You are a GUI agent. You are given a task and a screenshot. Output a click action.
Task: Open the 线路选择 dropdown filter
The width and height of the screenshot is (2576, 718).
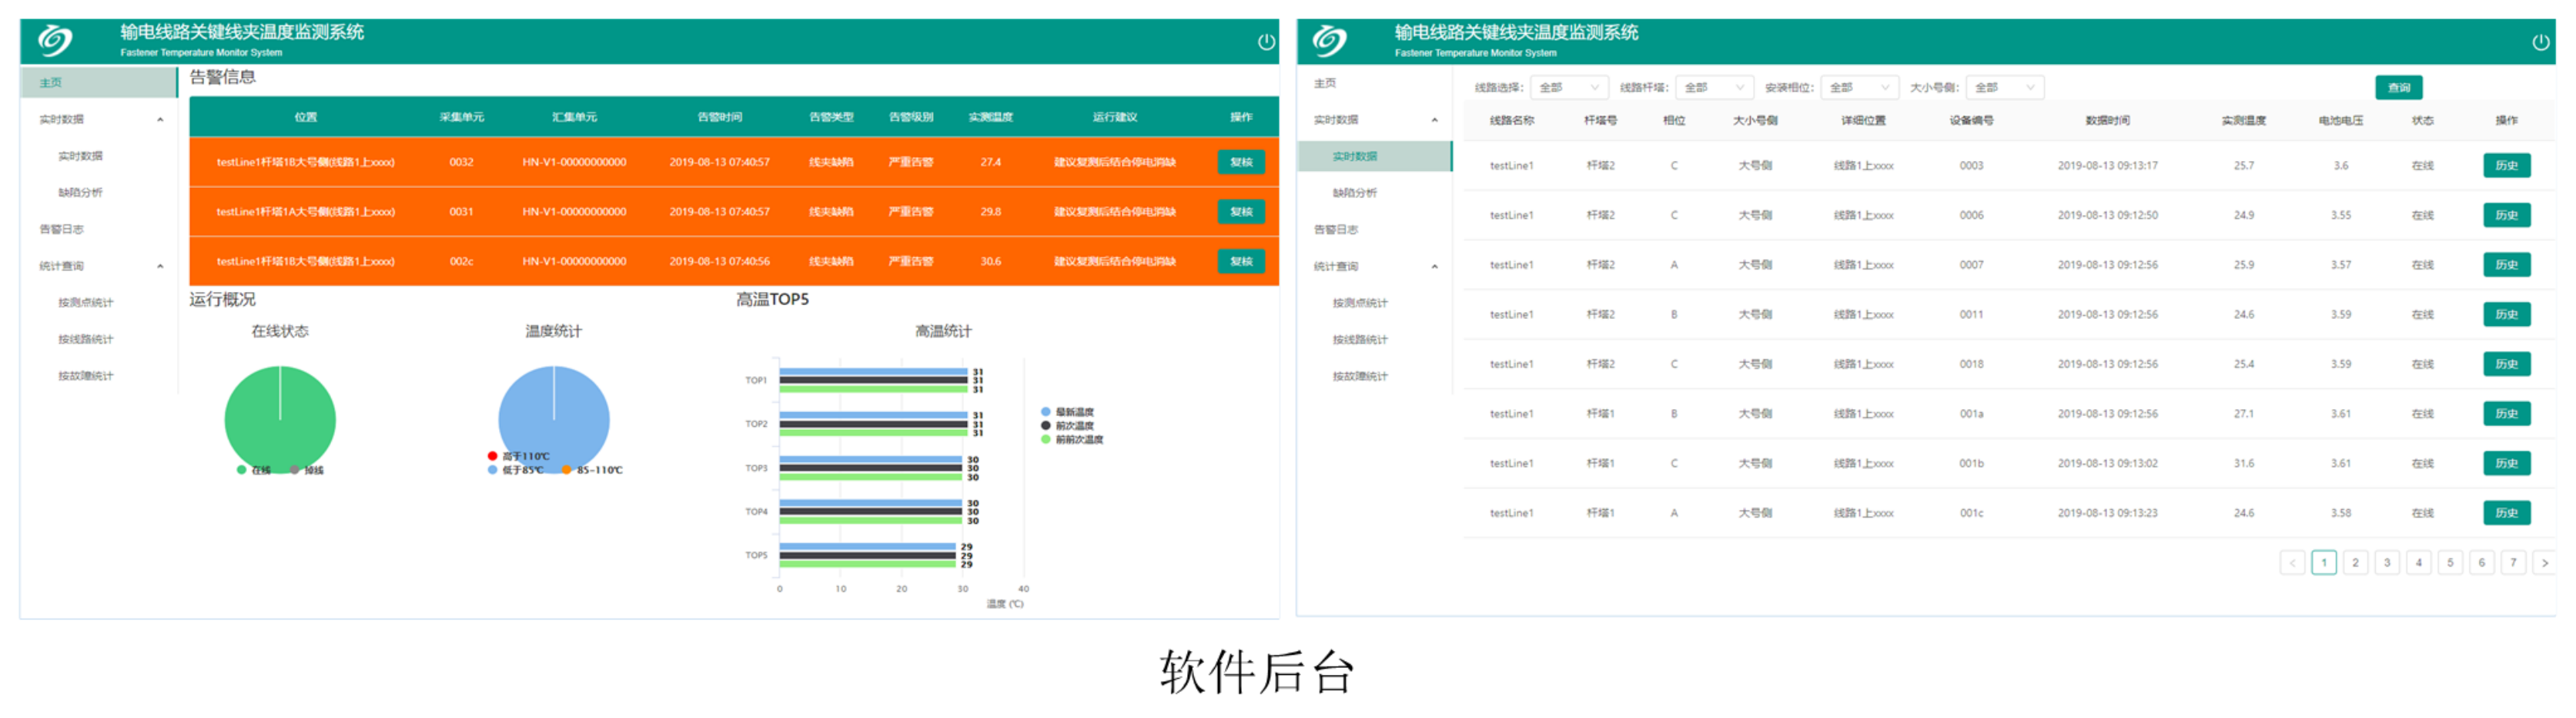pyautogui.click(x=1568, y=88)
